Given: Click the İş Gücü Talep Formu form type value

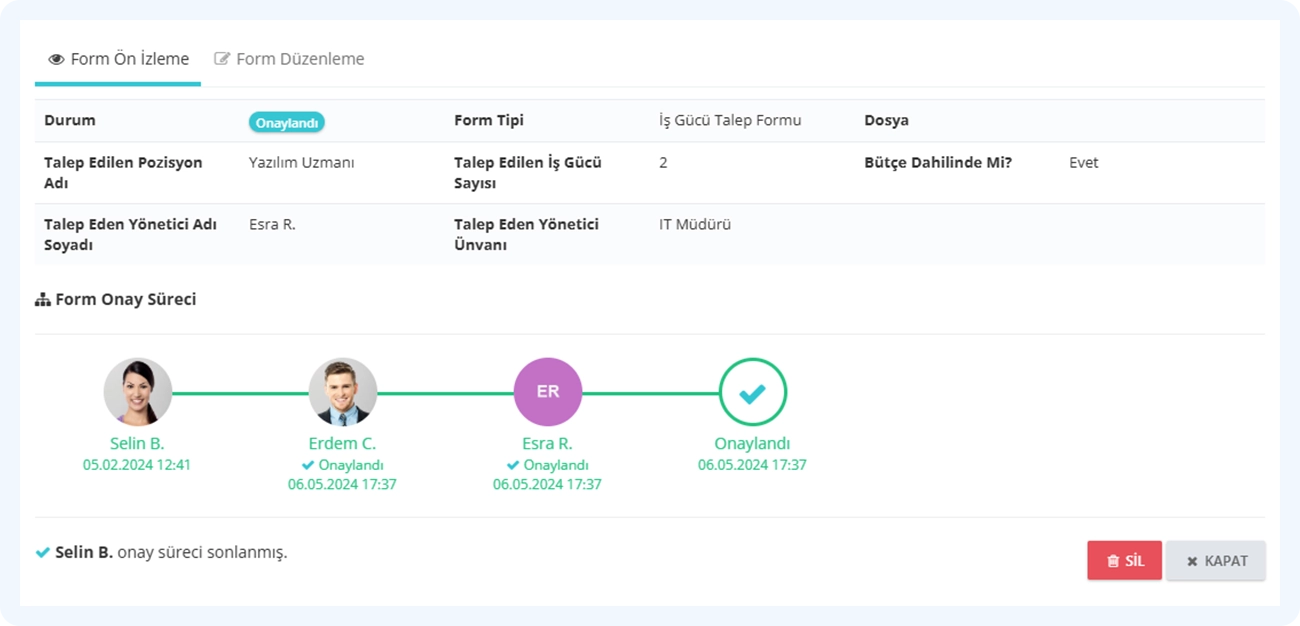Looking at the screenshot, I should [730, 120].
